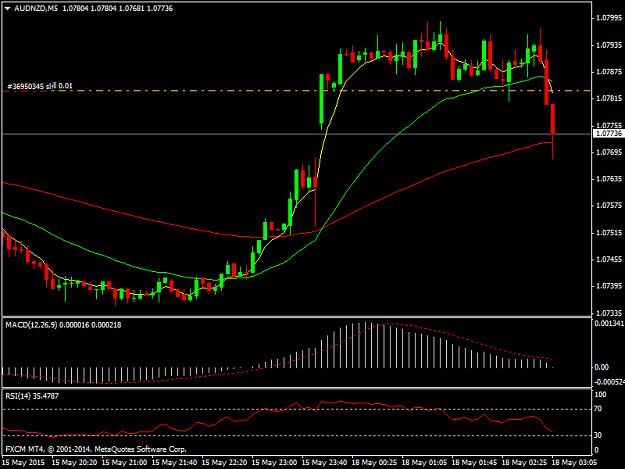This screenshot has width=625, height=469.
Task: Click the 1.07935 price scale label
Action: point(609,45)
